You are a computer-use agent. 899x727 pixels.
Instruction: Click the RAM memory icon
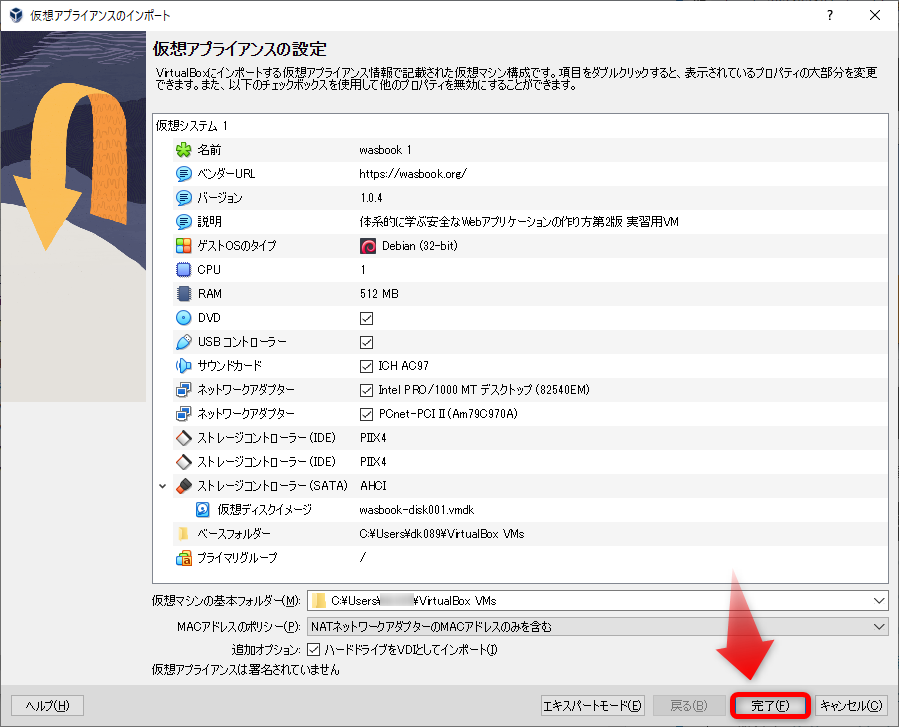pyautogui.click(x=183, y=294)
